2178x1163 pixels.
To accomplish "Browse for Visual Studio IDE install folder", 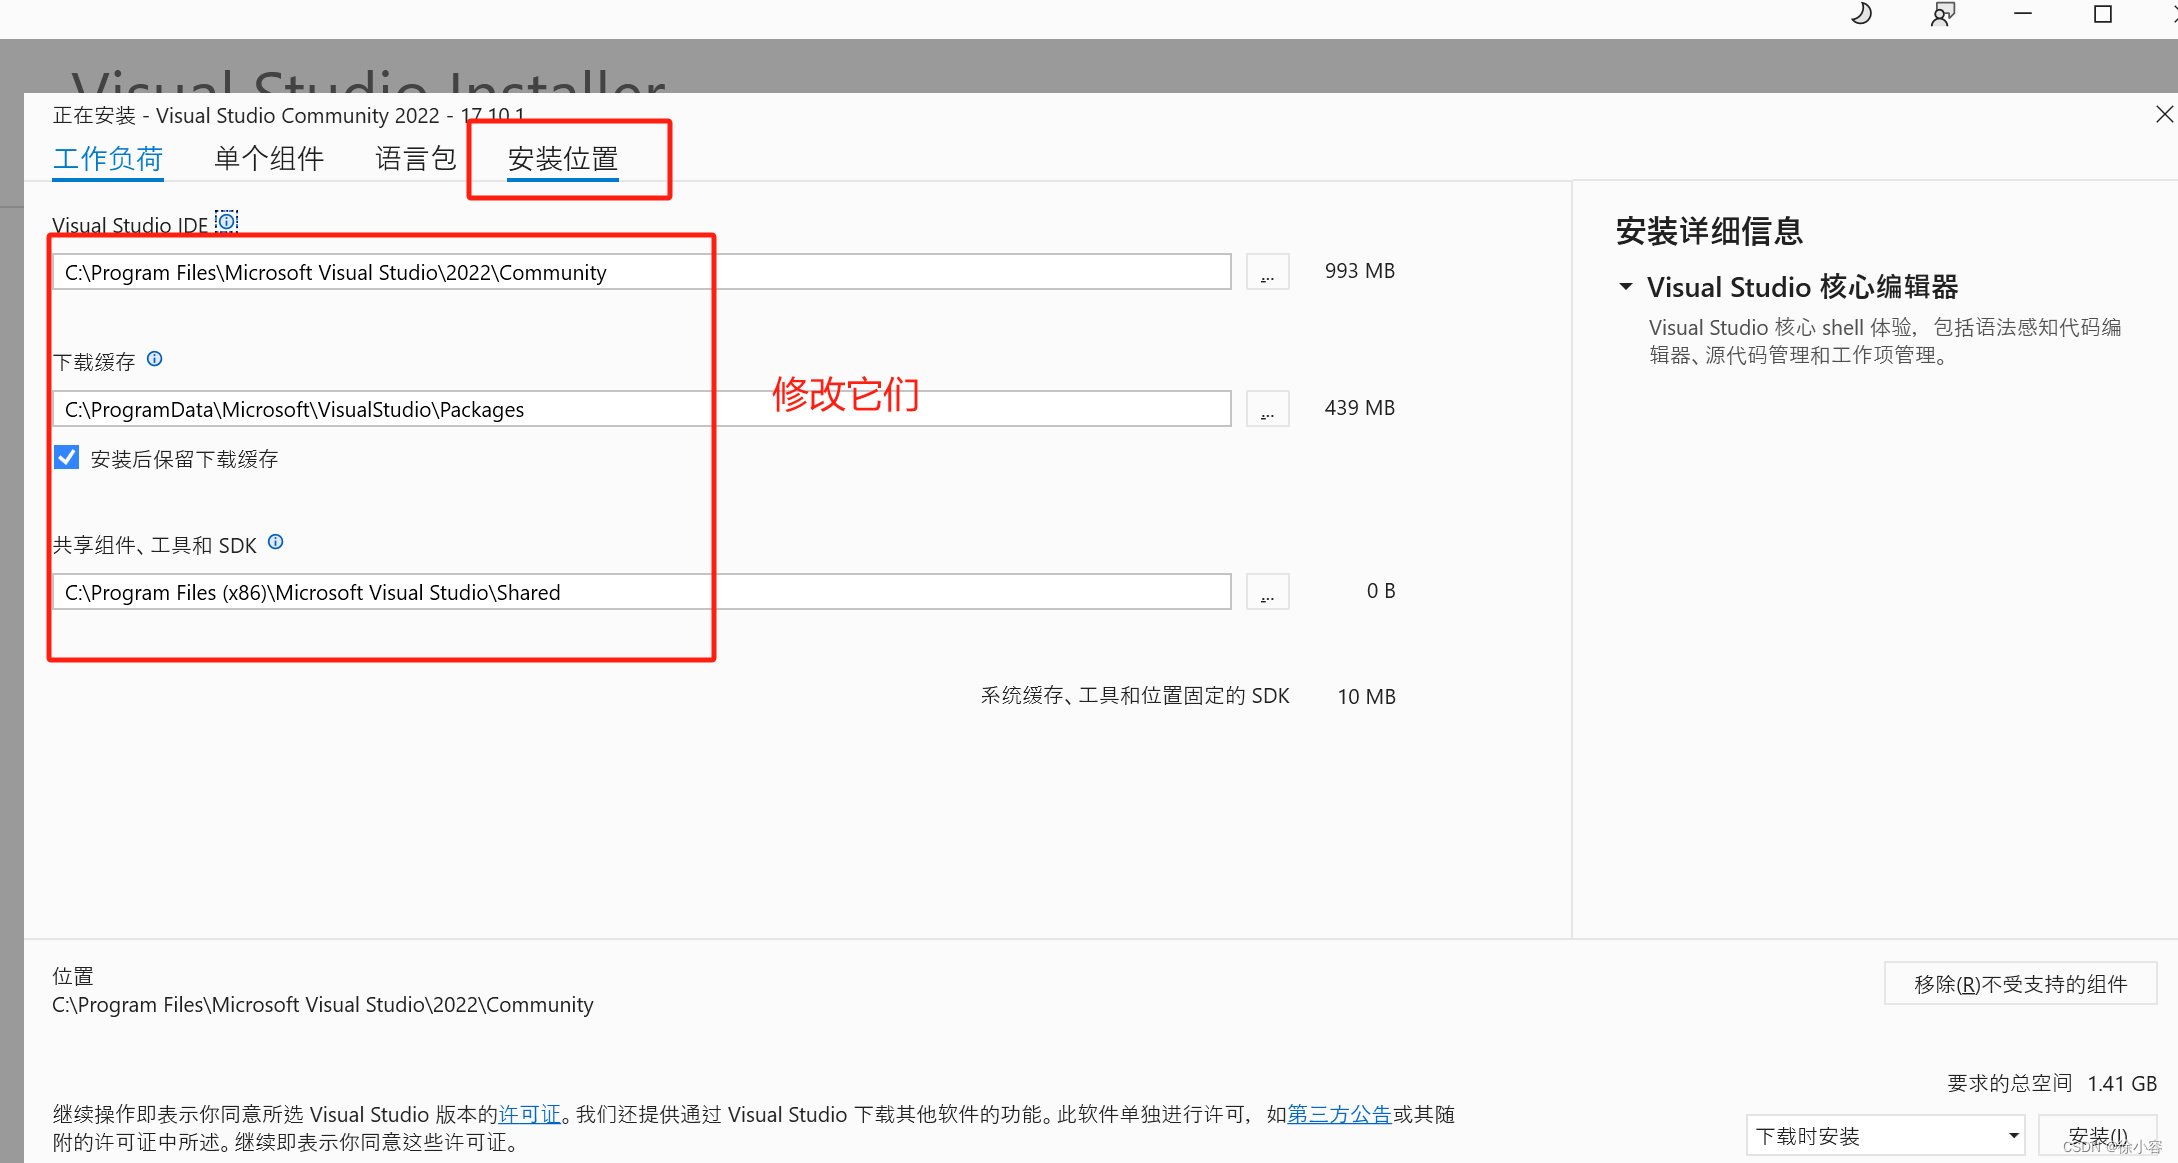I will [x=1267, y=272].
